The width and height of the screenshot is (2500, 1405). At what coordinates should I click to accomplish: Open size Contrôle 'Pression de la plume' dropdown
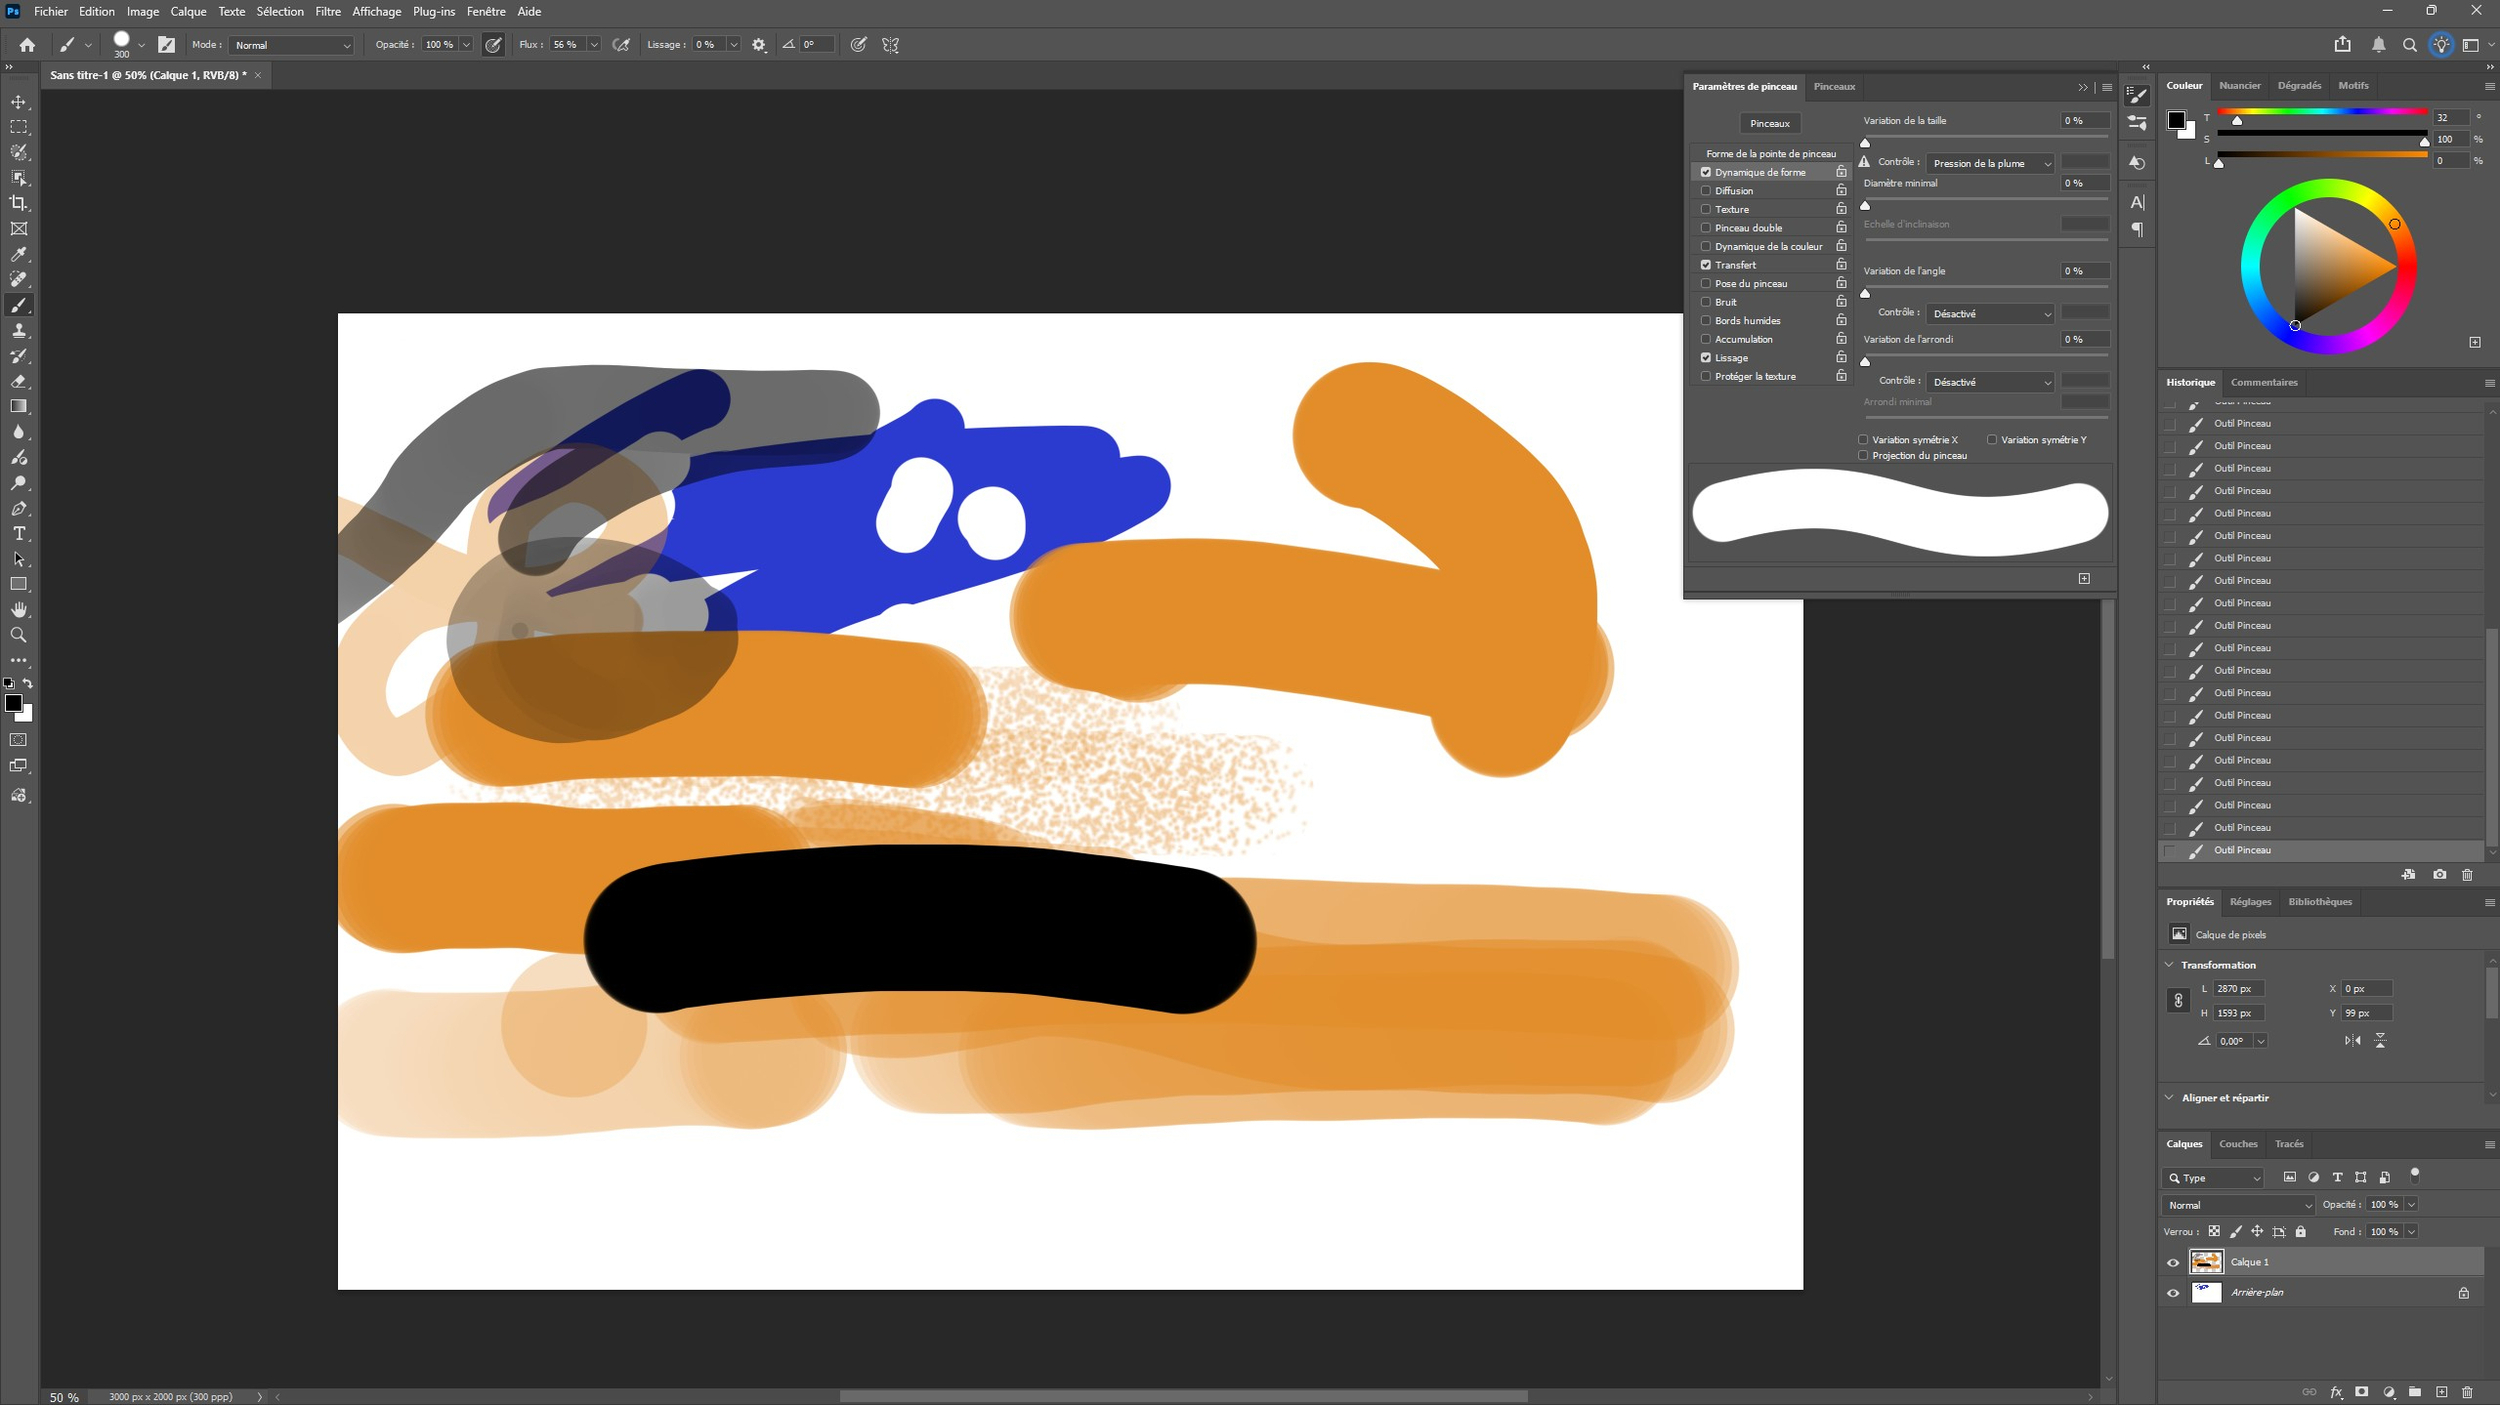[1990, 163]
